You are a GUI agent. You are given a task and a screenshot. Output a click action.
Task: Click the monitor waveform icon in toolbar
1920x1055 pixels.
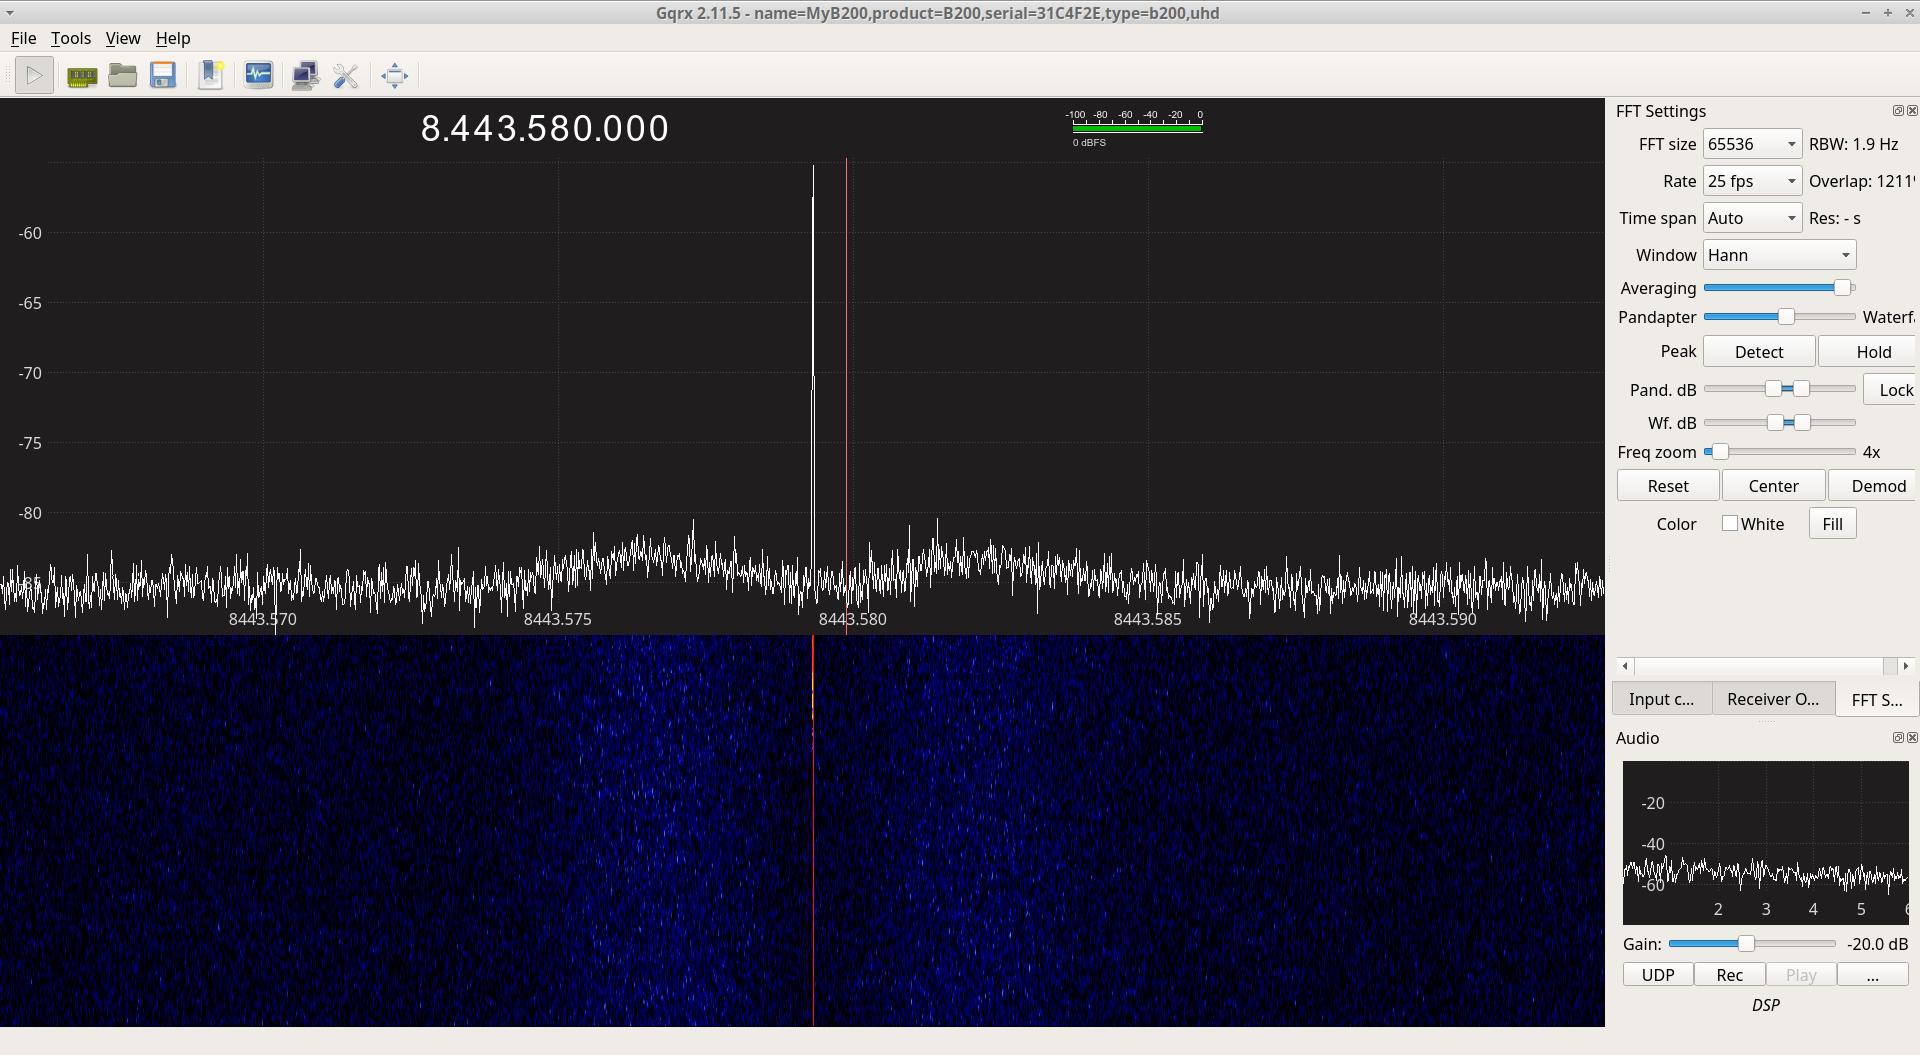tap(259, 76)
